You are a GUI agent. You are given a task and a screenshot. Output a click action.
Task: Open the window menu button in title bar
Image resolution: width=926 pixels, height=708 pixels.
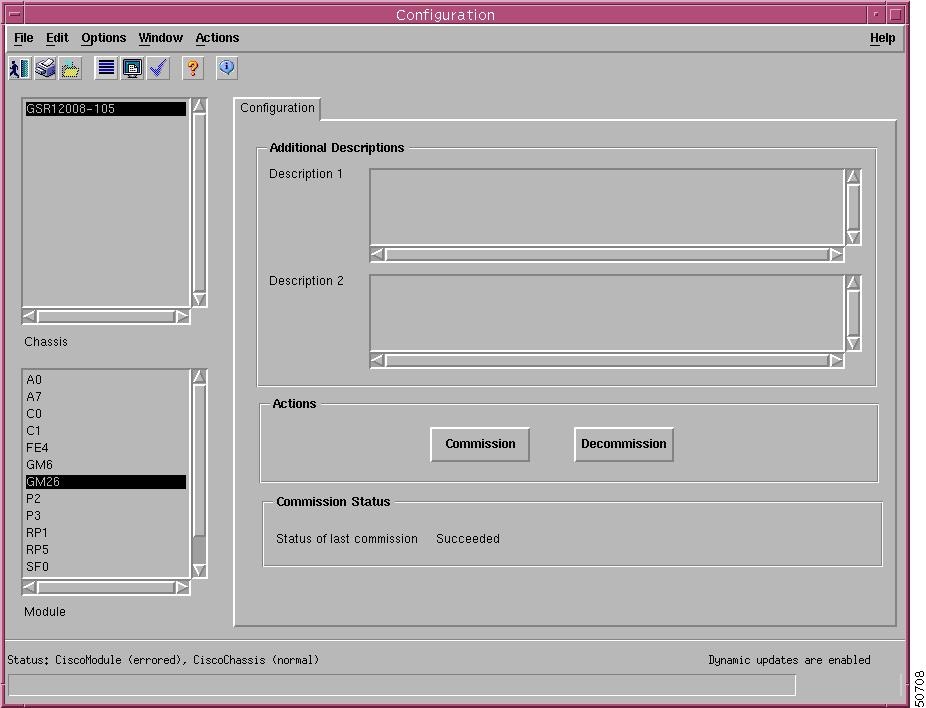(x=15, y=14)
